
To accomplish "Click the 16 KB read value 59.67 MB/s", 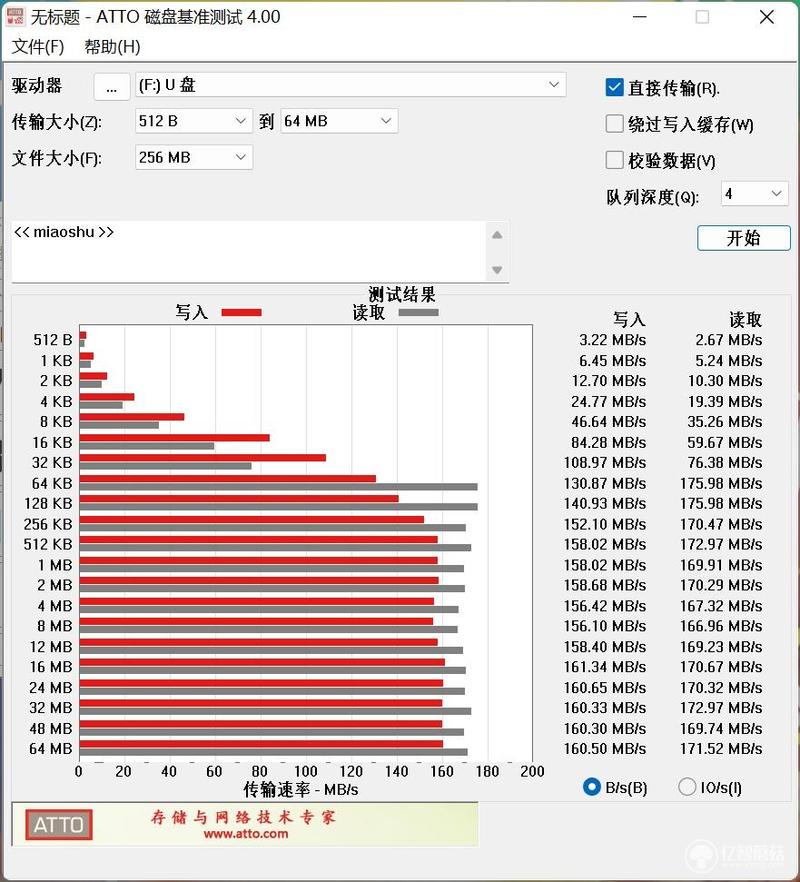I will (725, 443).
